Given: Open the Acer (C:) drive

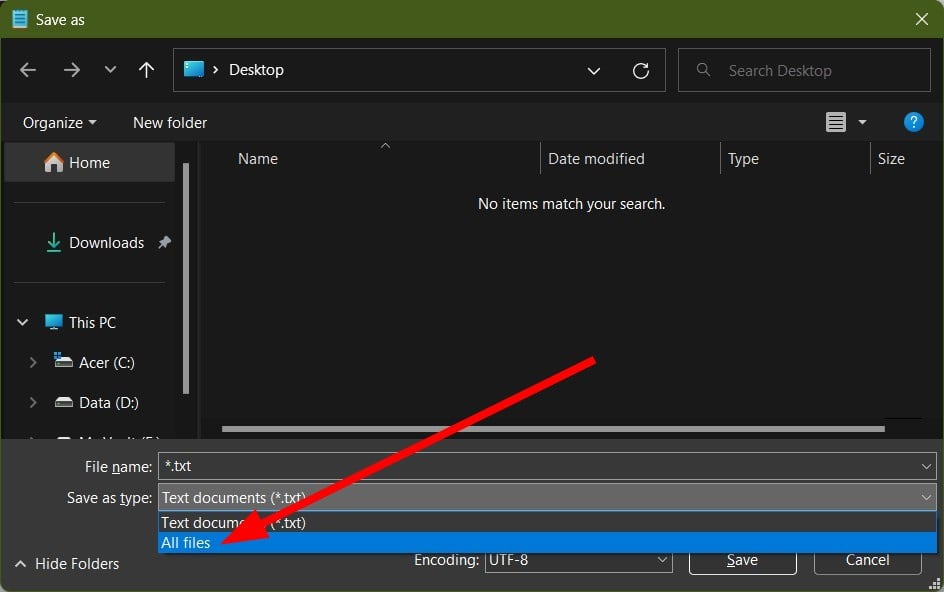Looking at the screenshot, I should [103, 362].
